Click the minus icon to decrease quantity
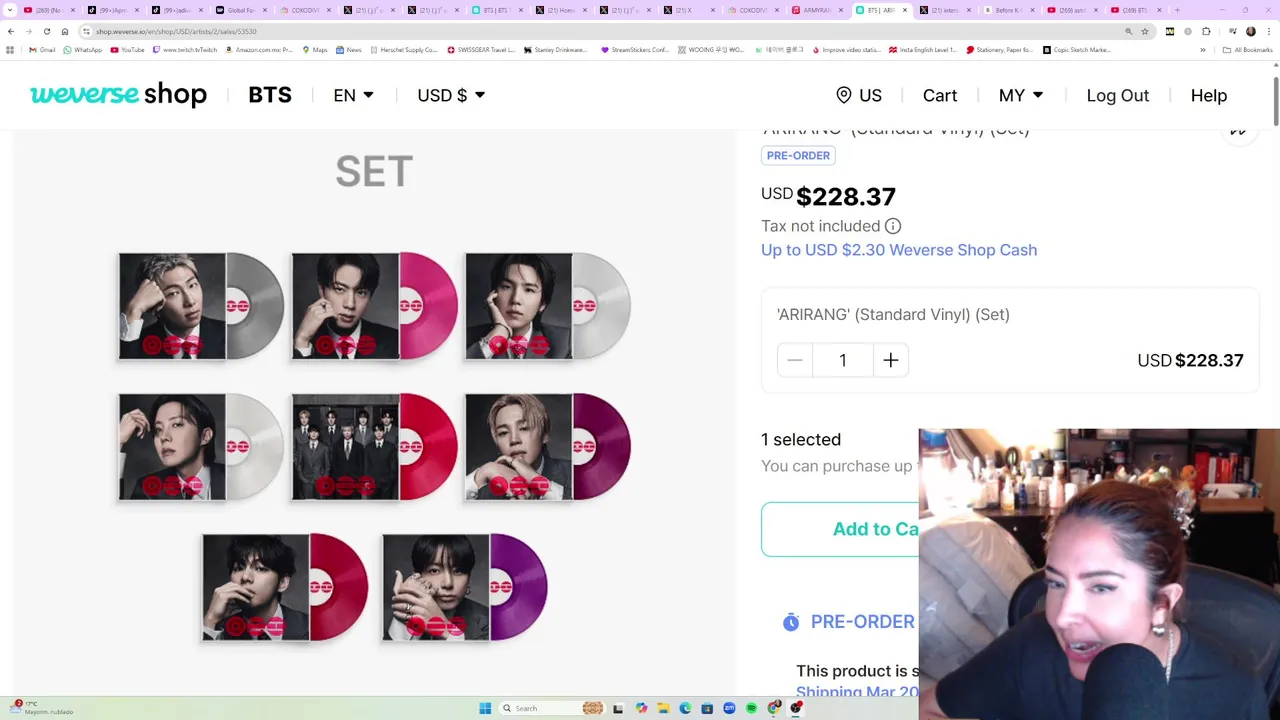 (795, 360)
